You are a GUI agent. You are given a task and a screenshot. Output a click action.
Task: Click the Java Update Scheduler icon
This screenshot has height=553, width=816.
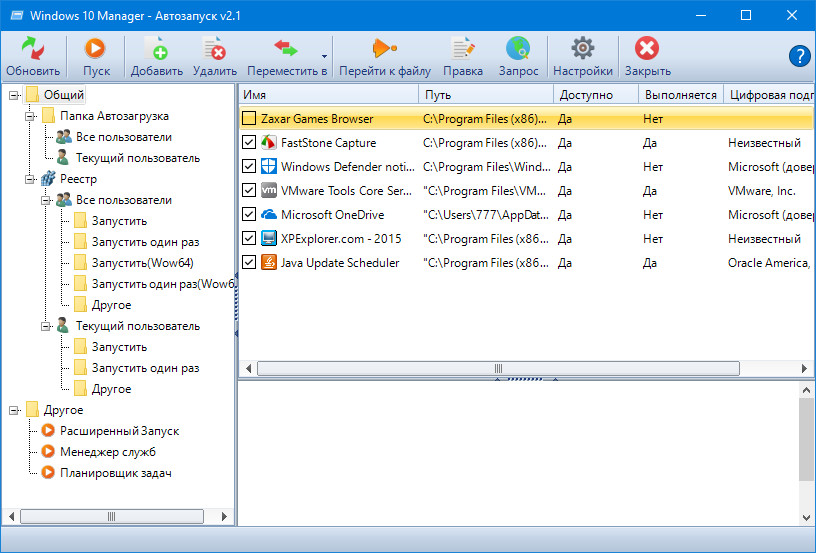(x=269, y=262)
